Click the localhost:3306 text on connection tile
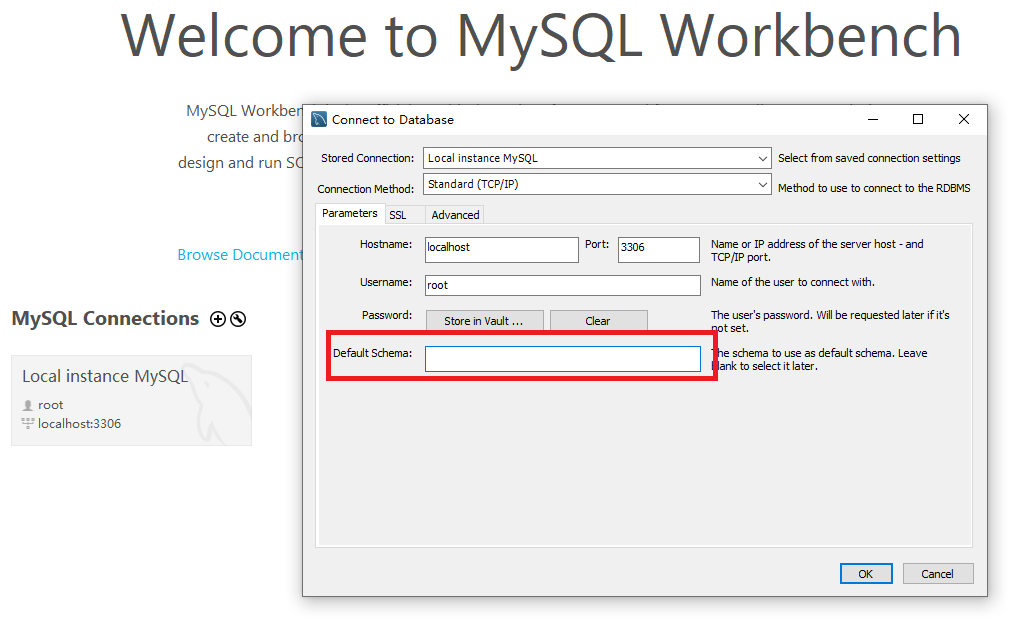Screen dimensions: 1011x618 79,424
